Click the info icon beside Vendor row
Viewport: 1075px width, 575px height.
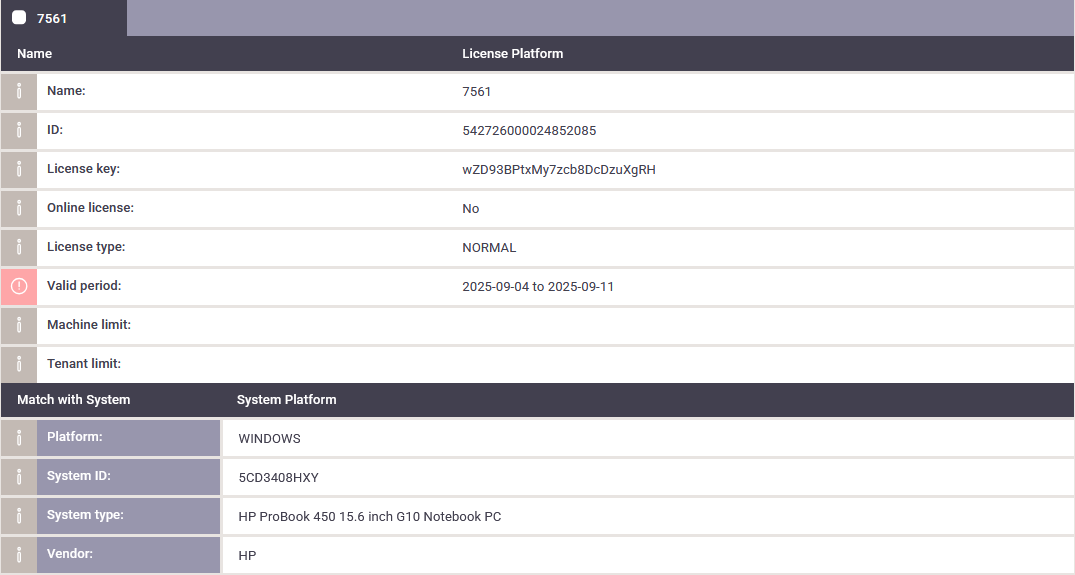click(x=19, y=555)
